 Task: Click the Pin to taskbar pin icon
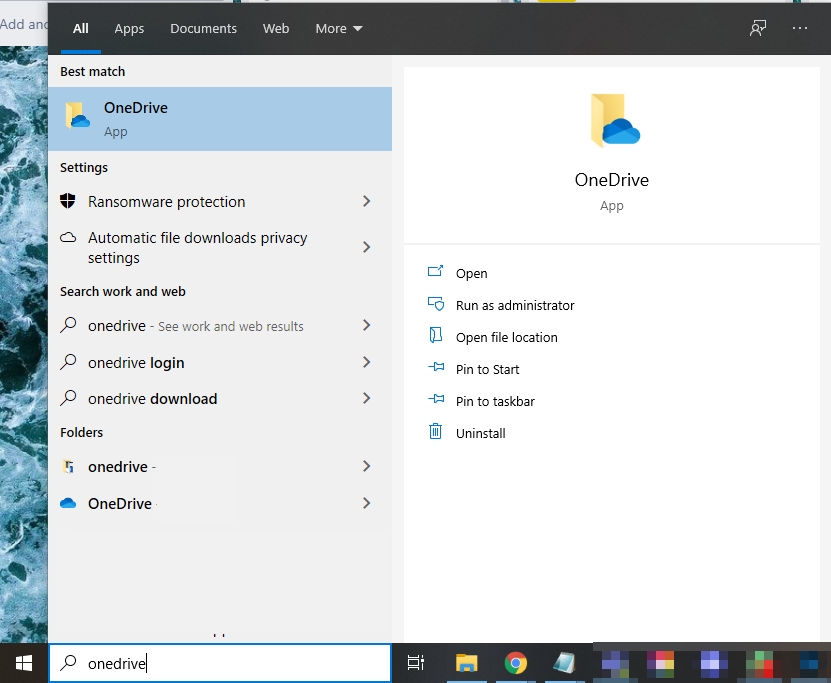436,398
